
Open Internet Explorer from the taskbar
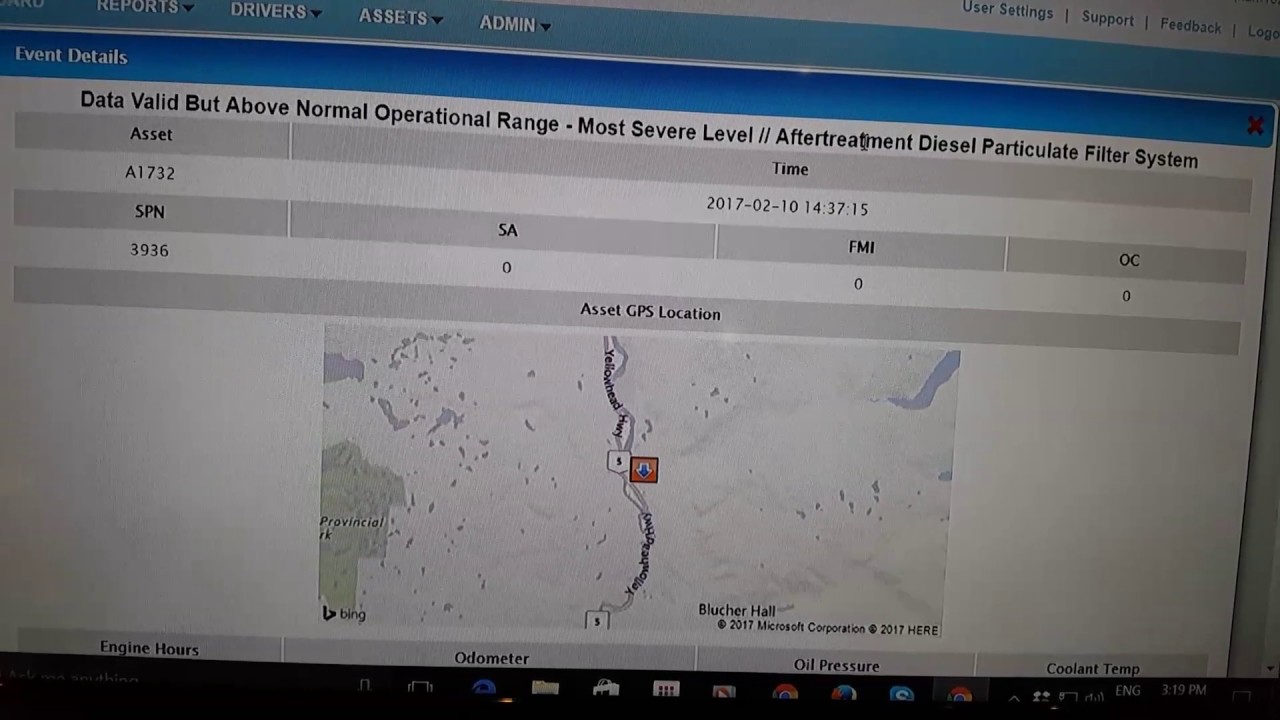[x=484, y=690]
